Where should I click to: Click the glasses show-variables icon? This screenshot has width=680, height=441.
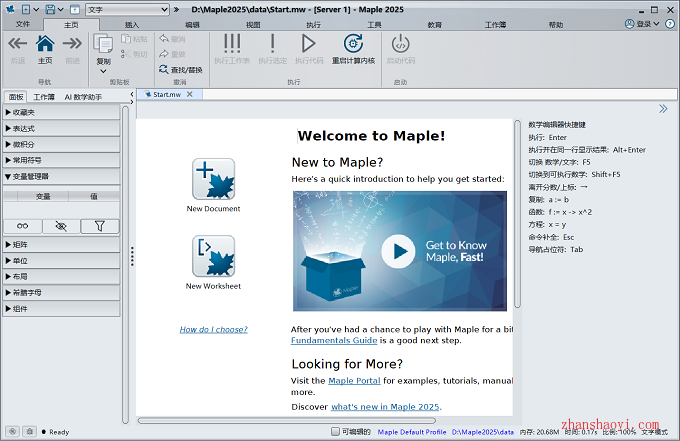click(x=23, y=226)
